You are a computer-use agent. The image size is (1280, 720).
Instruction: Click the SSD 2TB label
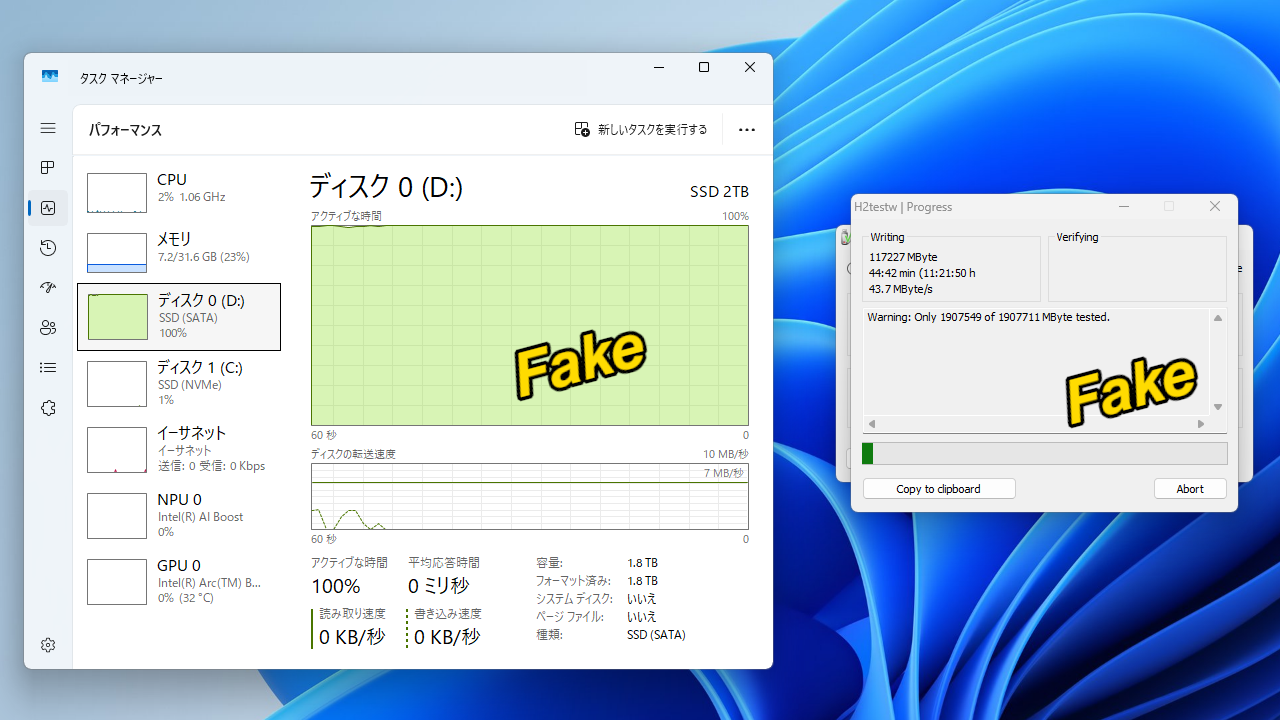[719, 192]
